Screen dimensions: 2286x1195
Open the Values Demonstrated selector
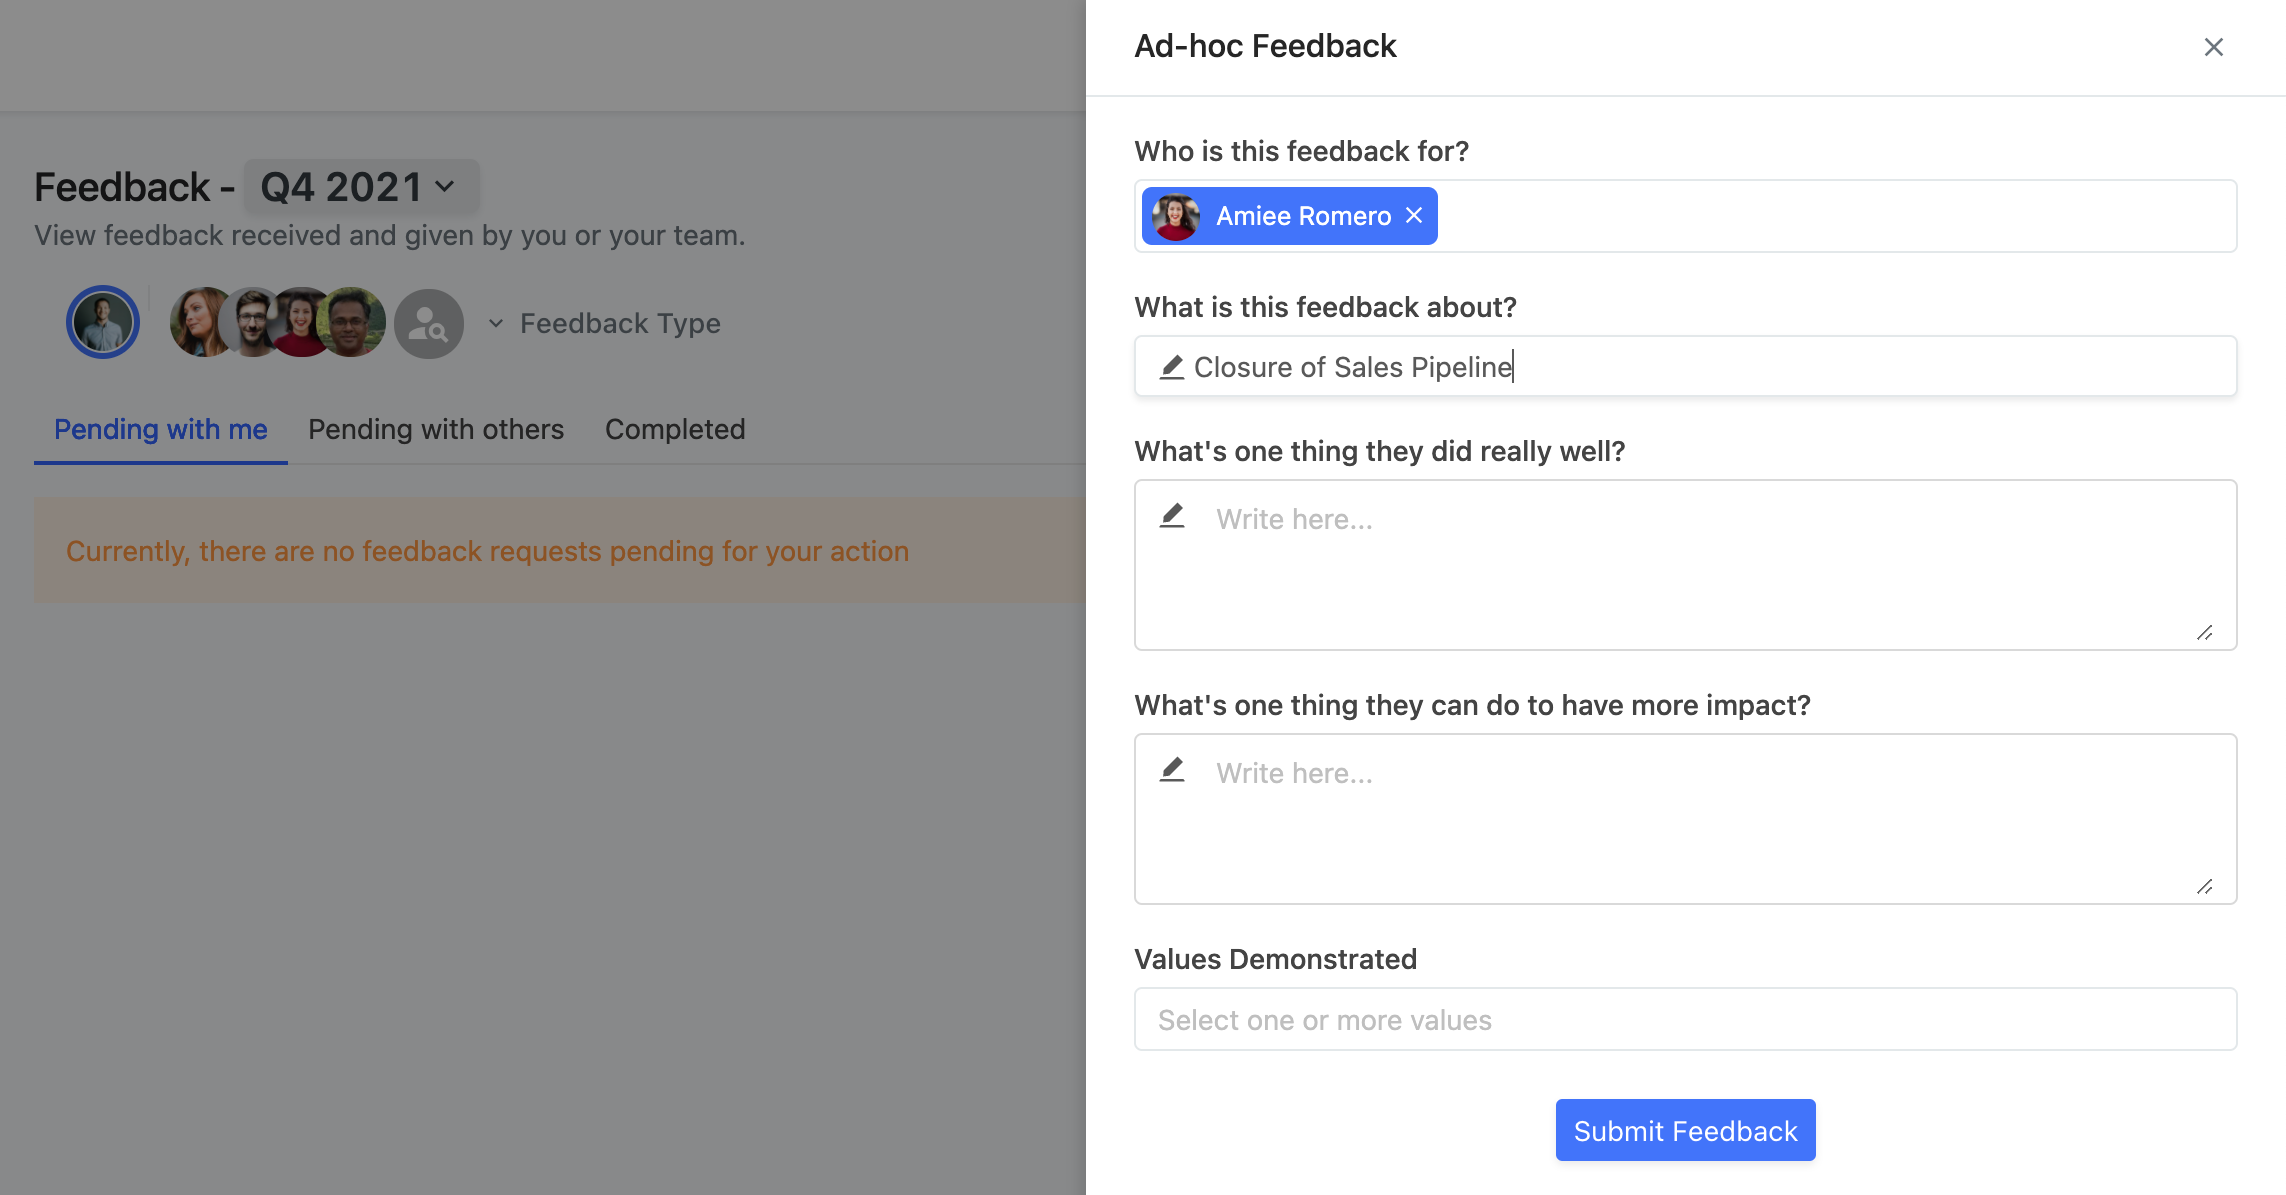pos(1685,1019)
